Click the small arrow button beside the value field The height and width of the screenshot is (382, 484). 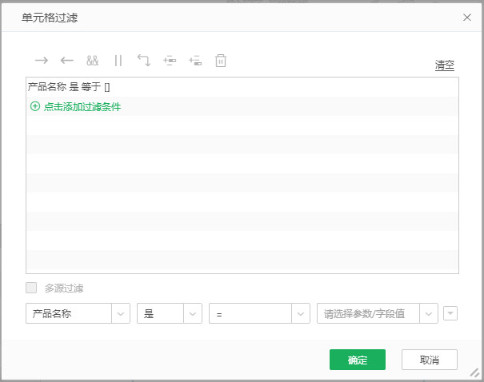point(450,313)
